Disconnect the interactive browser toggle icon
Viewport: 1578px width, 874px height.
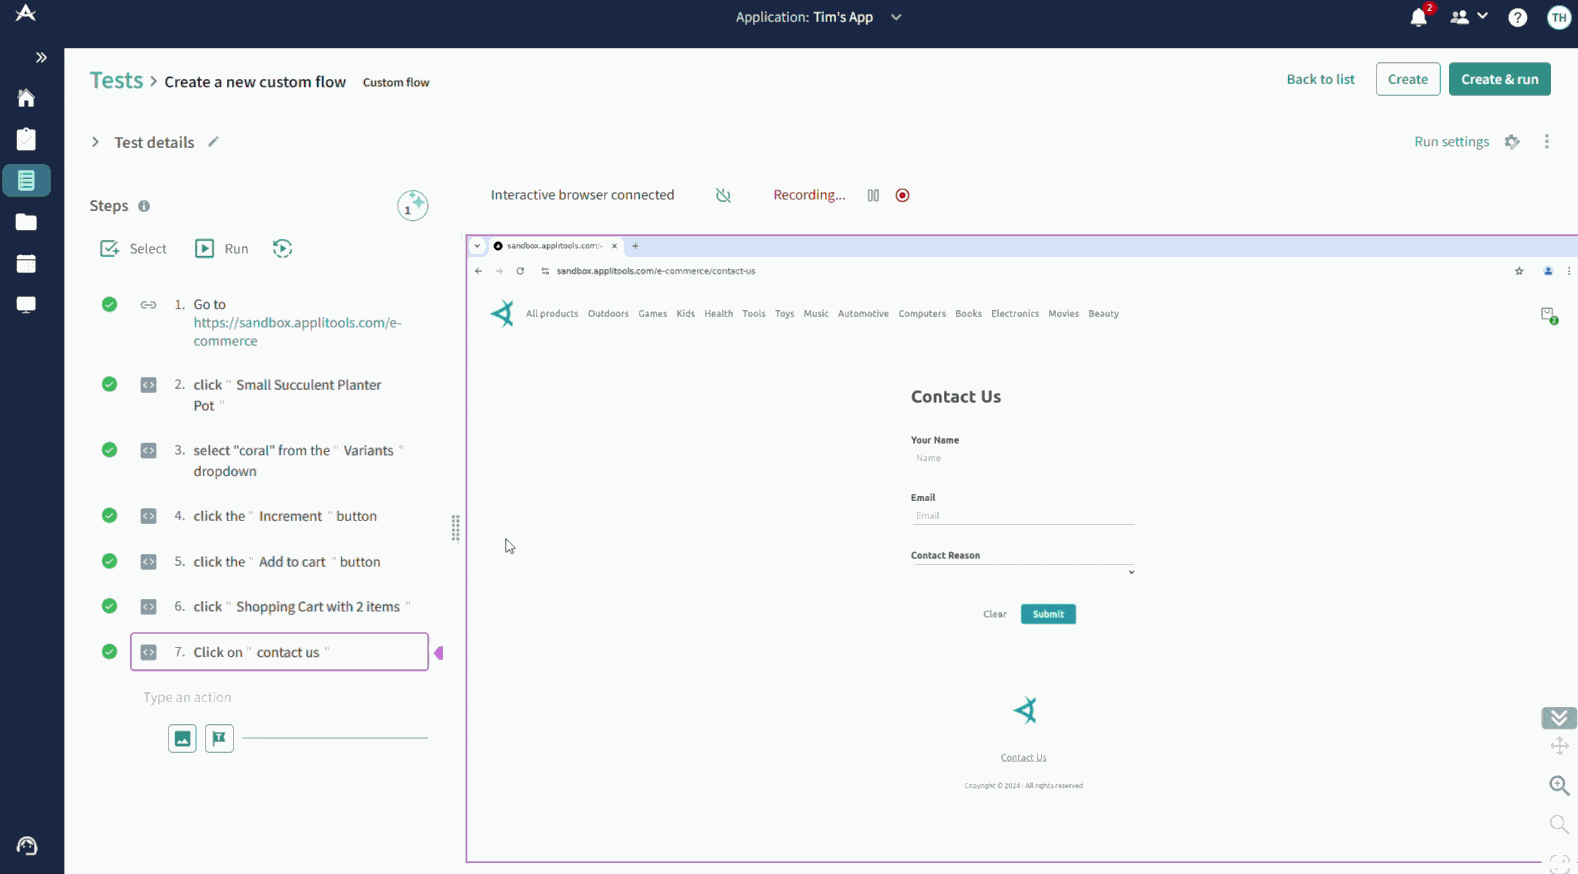point(723,195)
